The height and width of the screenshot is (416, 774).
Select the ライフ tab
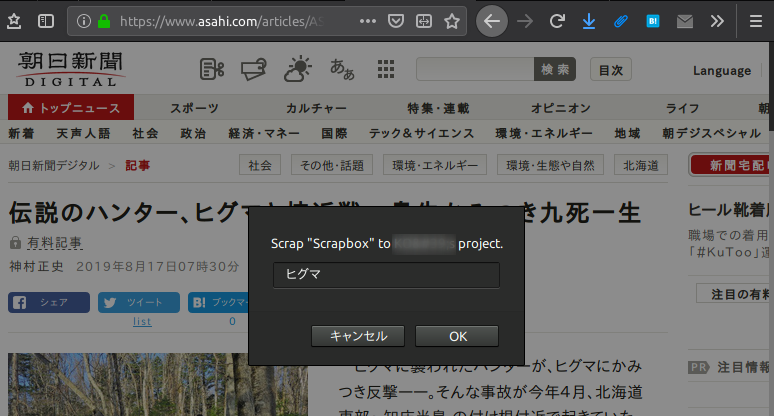click(x=683, y=108)
